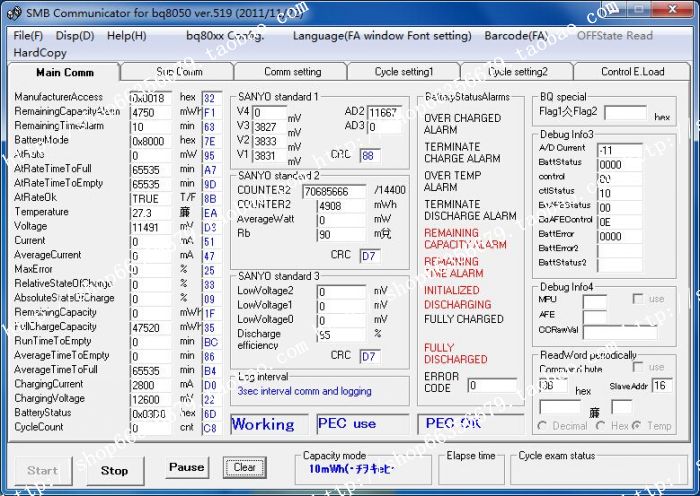This screenshot has height=496, width=700.
Task: Click the HardCopy menu item
Action: coord(40,53)
